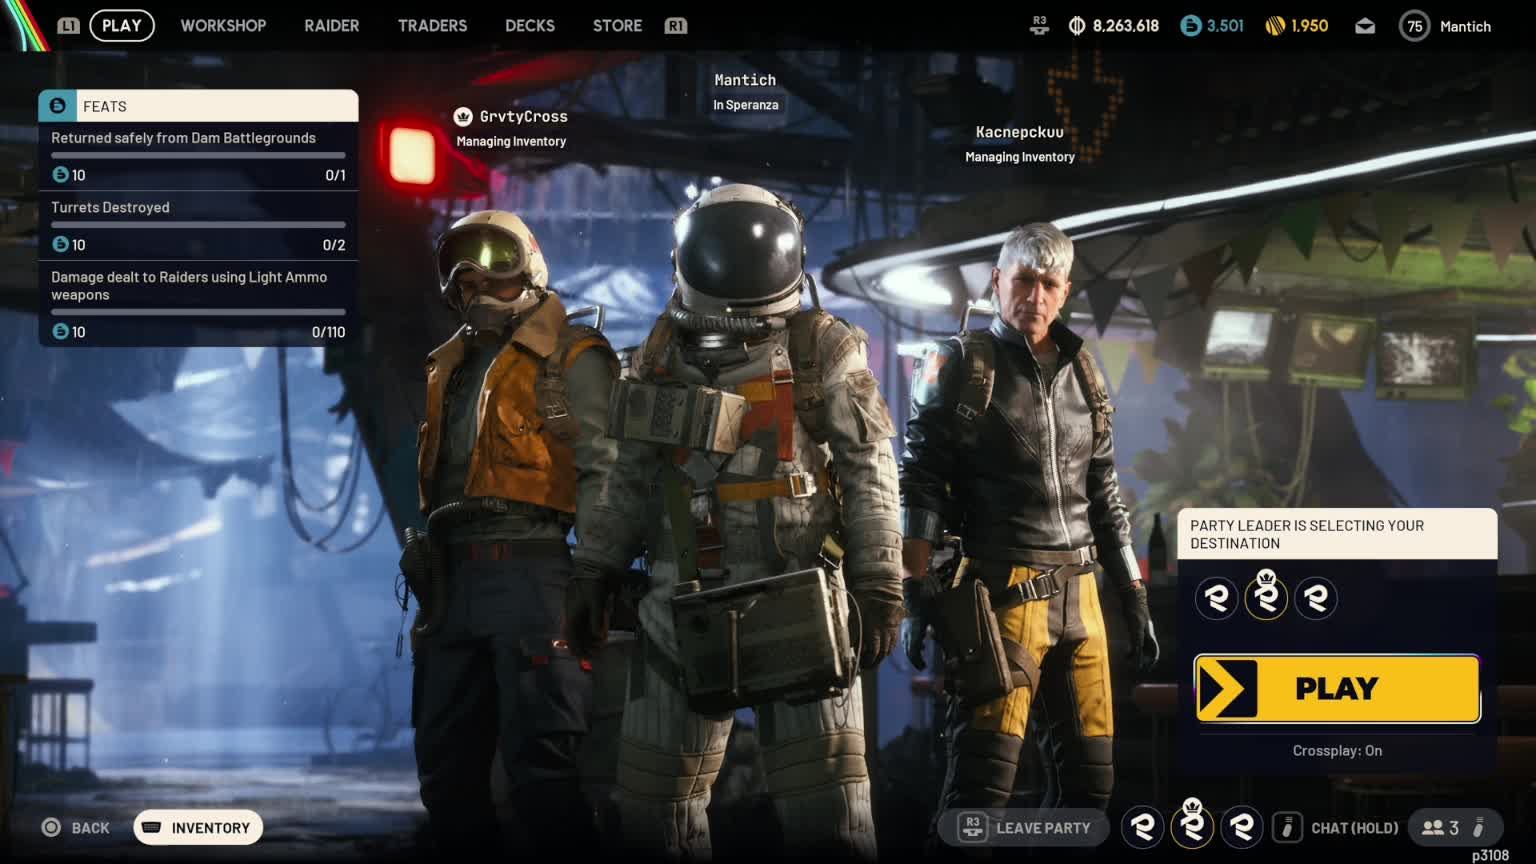
Task: Click the reward icon on the Turrets Destroyed feat
Action: click(61, 244)
